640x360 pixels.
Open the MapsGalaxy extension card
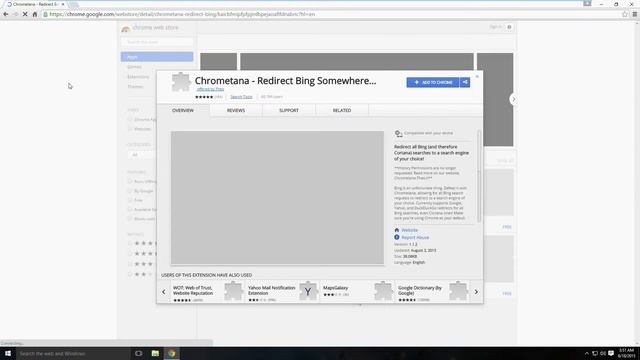[358, 292]
